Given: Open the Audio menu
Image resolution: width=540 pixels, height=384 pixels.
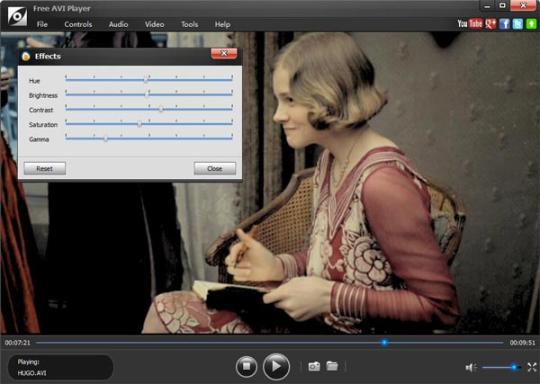Looking at the screenshot, I should click(x=118, y=24).
